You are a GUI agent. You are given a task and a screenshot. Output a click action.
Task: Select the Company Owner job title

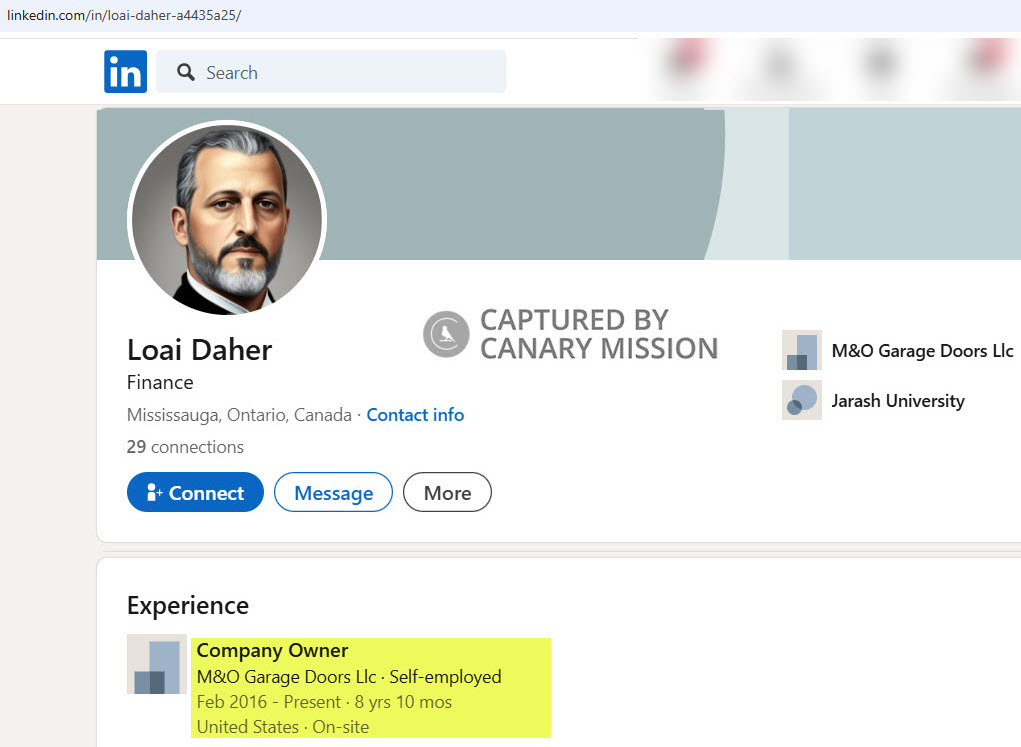[x=272, y=651]
